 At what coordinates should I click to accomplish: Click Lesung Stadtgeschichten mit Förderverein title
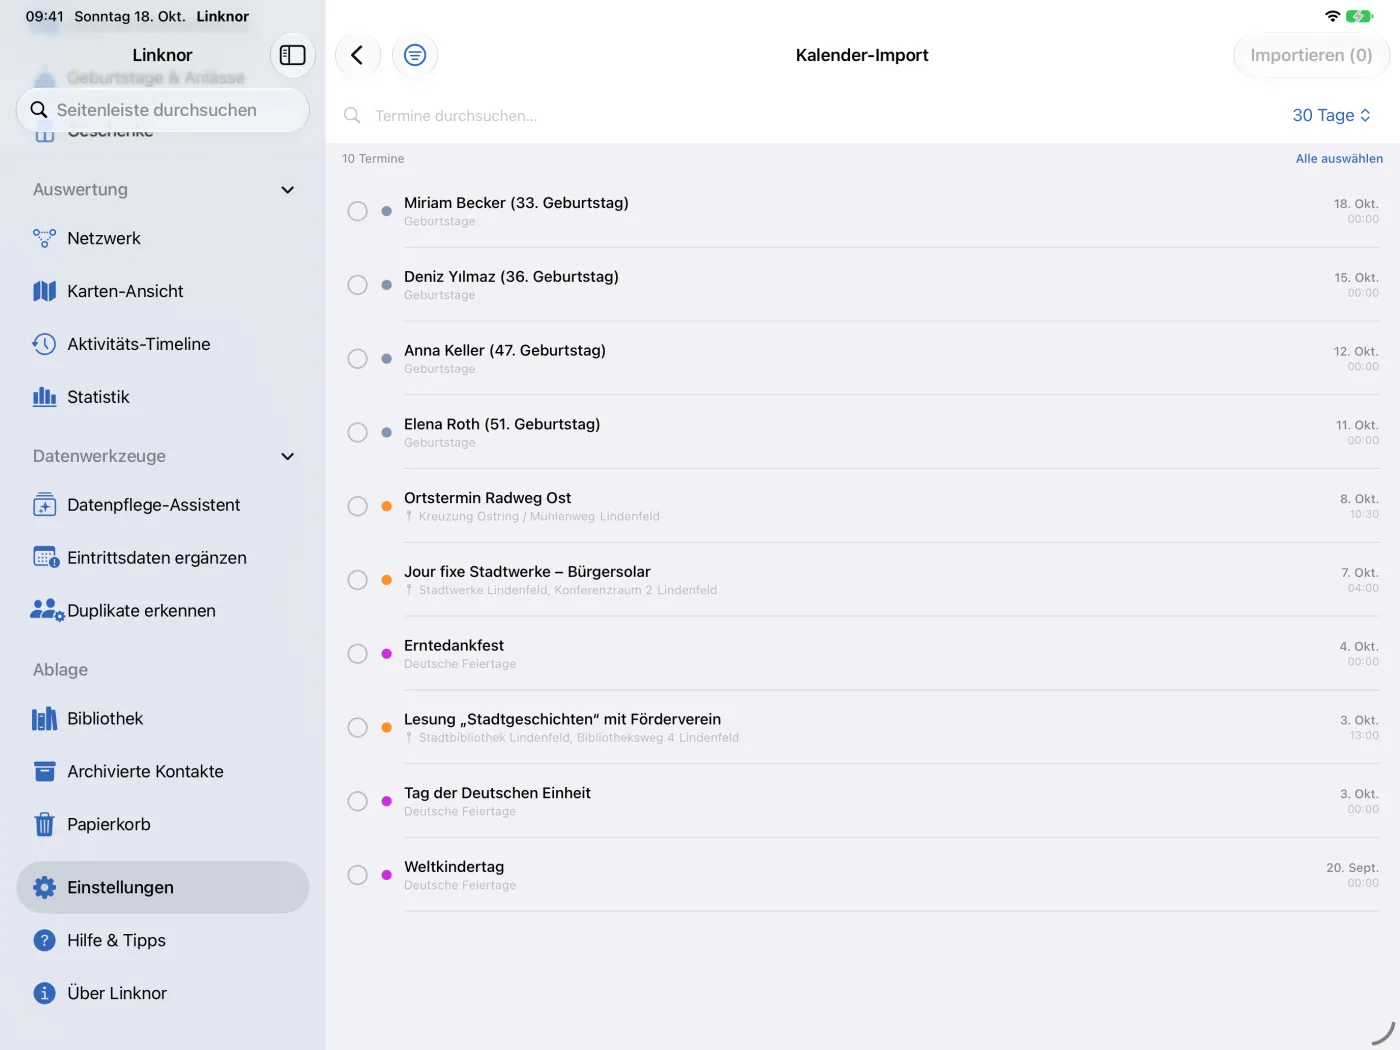pos(562,719)
